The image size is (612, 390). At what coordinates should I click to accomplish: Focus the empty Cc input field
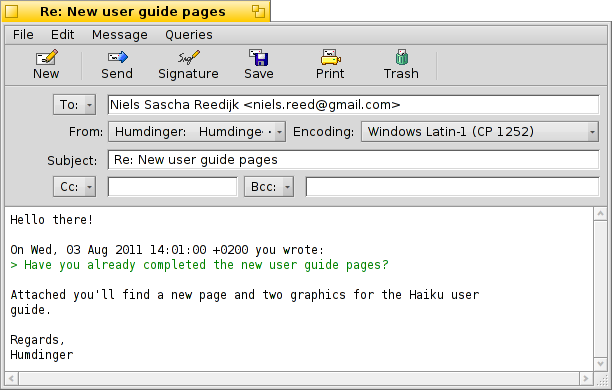[x=173, y=187]
